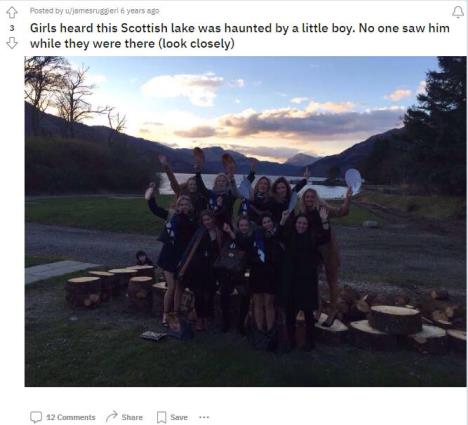Open the group photo image

245,221
